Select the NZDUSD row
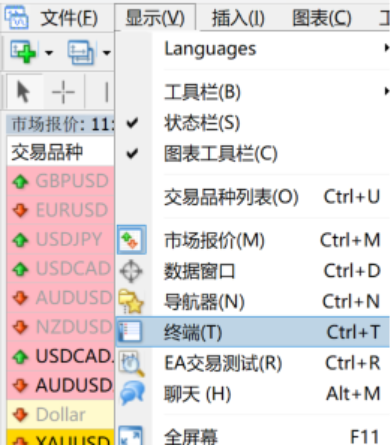The image size is (390, 445). [60, 327]
